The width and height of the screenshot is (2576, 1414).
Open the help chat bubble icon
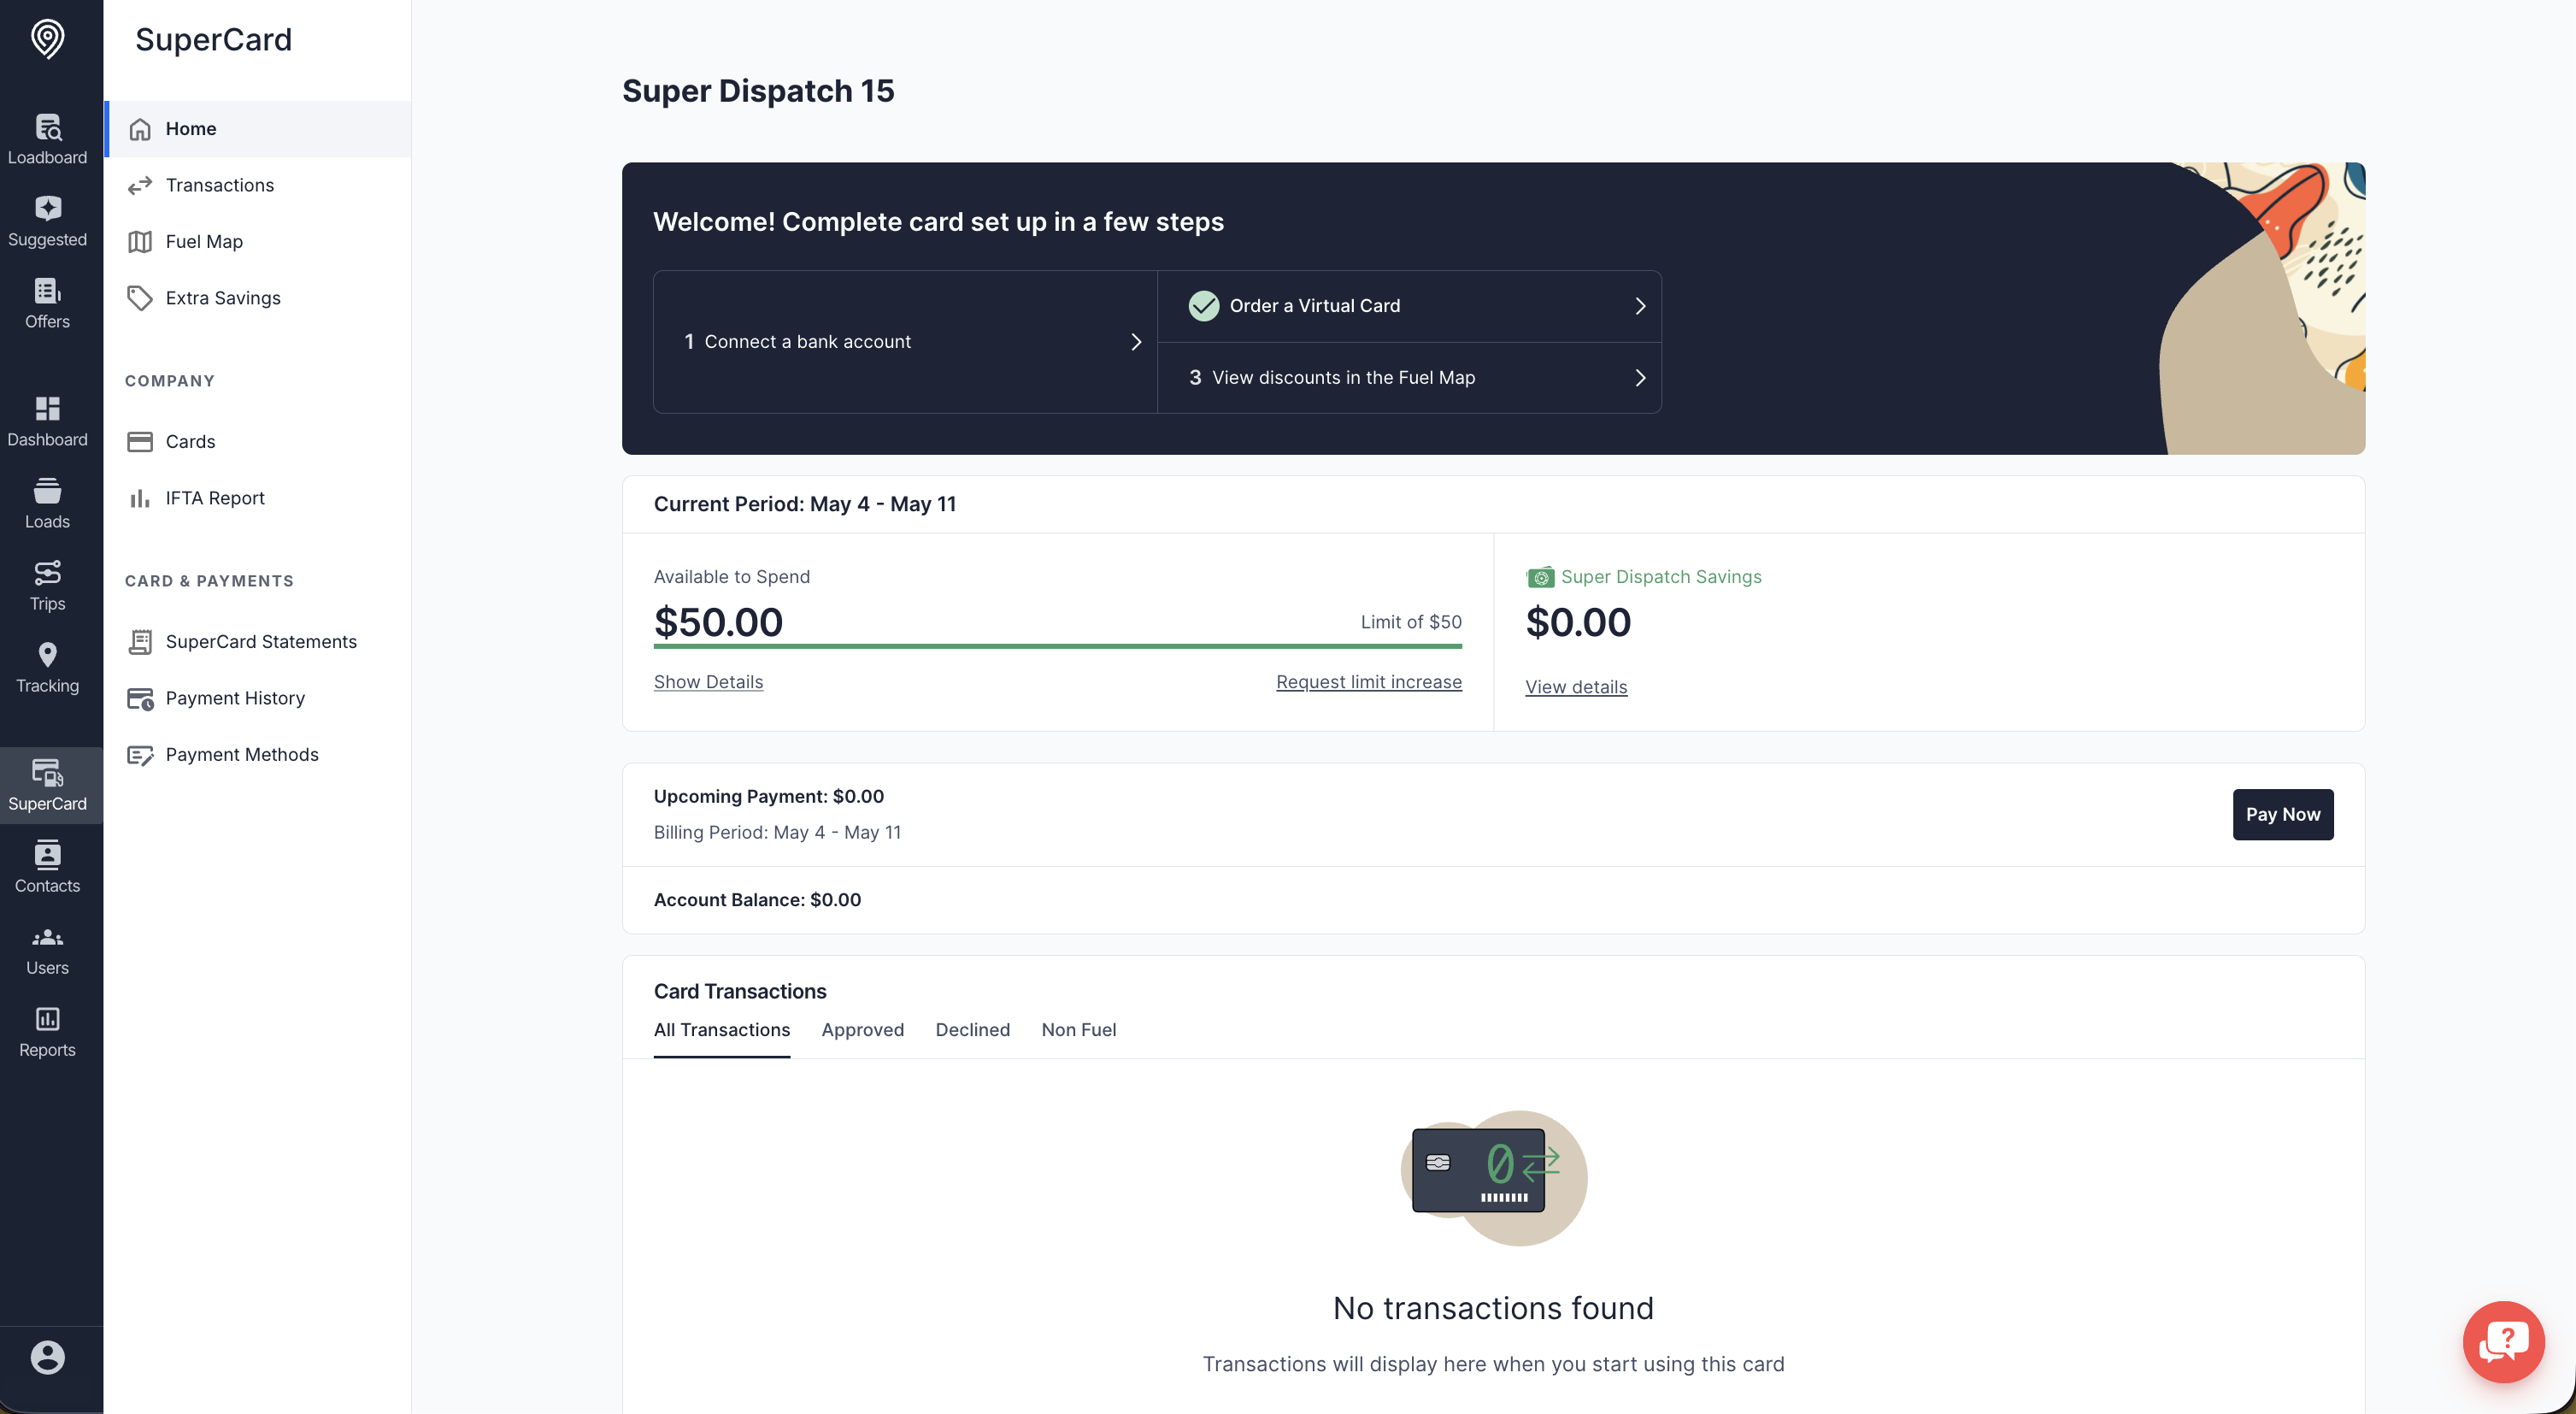coord(2503,1341)
